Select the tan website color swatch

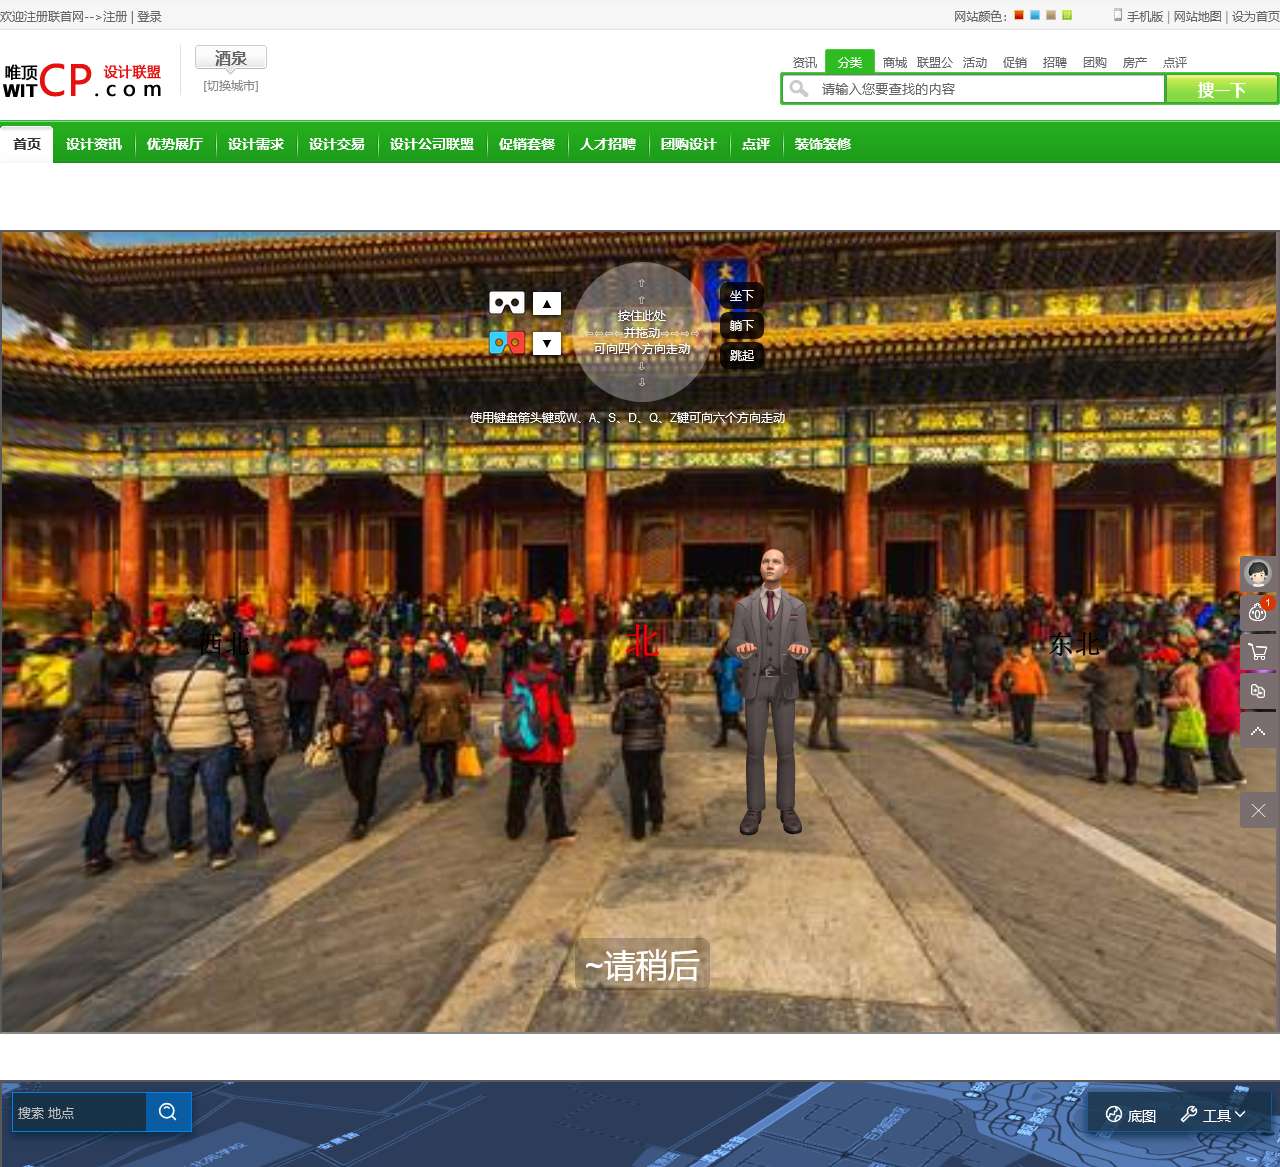[x=1051, y=15]
